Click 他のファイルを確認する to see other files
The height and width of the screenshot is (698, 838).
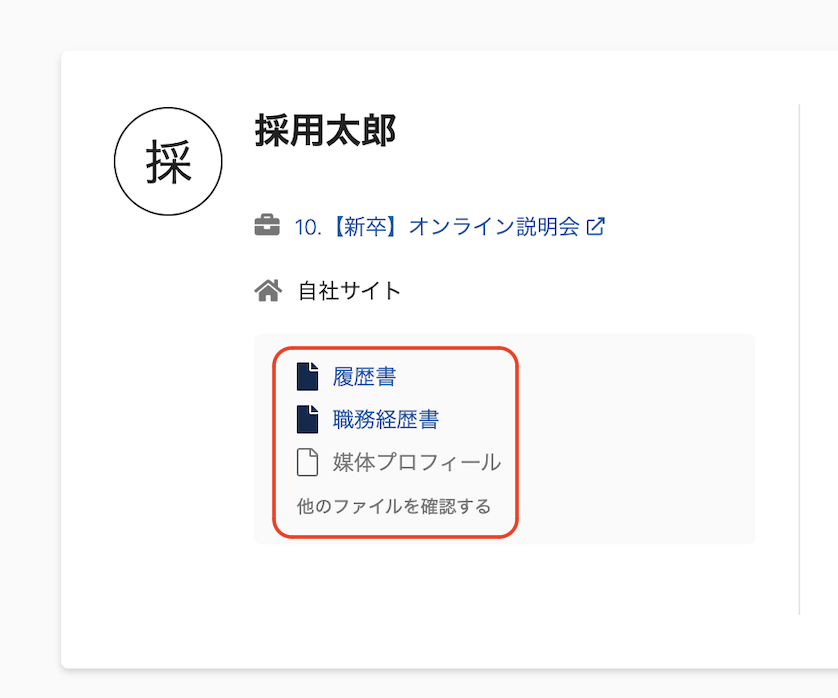(x=394, y=506)
